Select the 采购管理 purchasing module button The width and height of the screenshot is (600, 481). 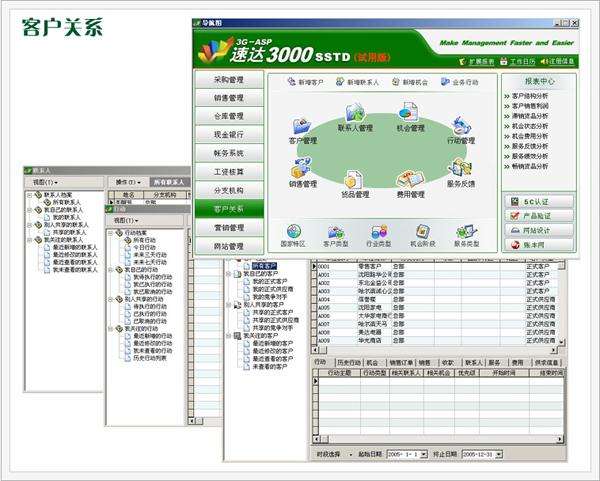[229, 80]
